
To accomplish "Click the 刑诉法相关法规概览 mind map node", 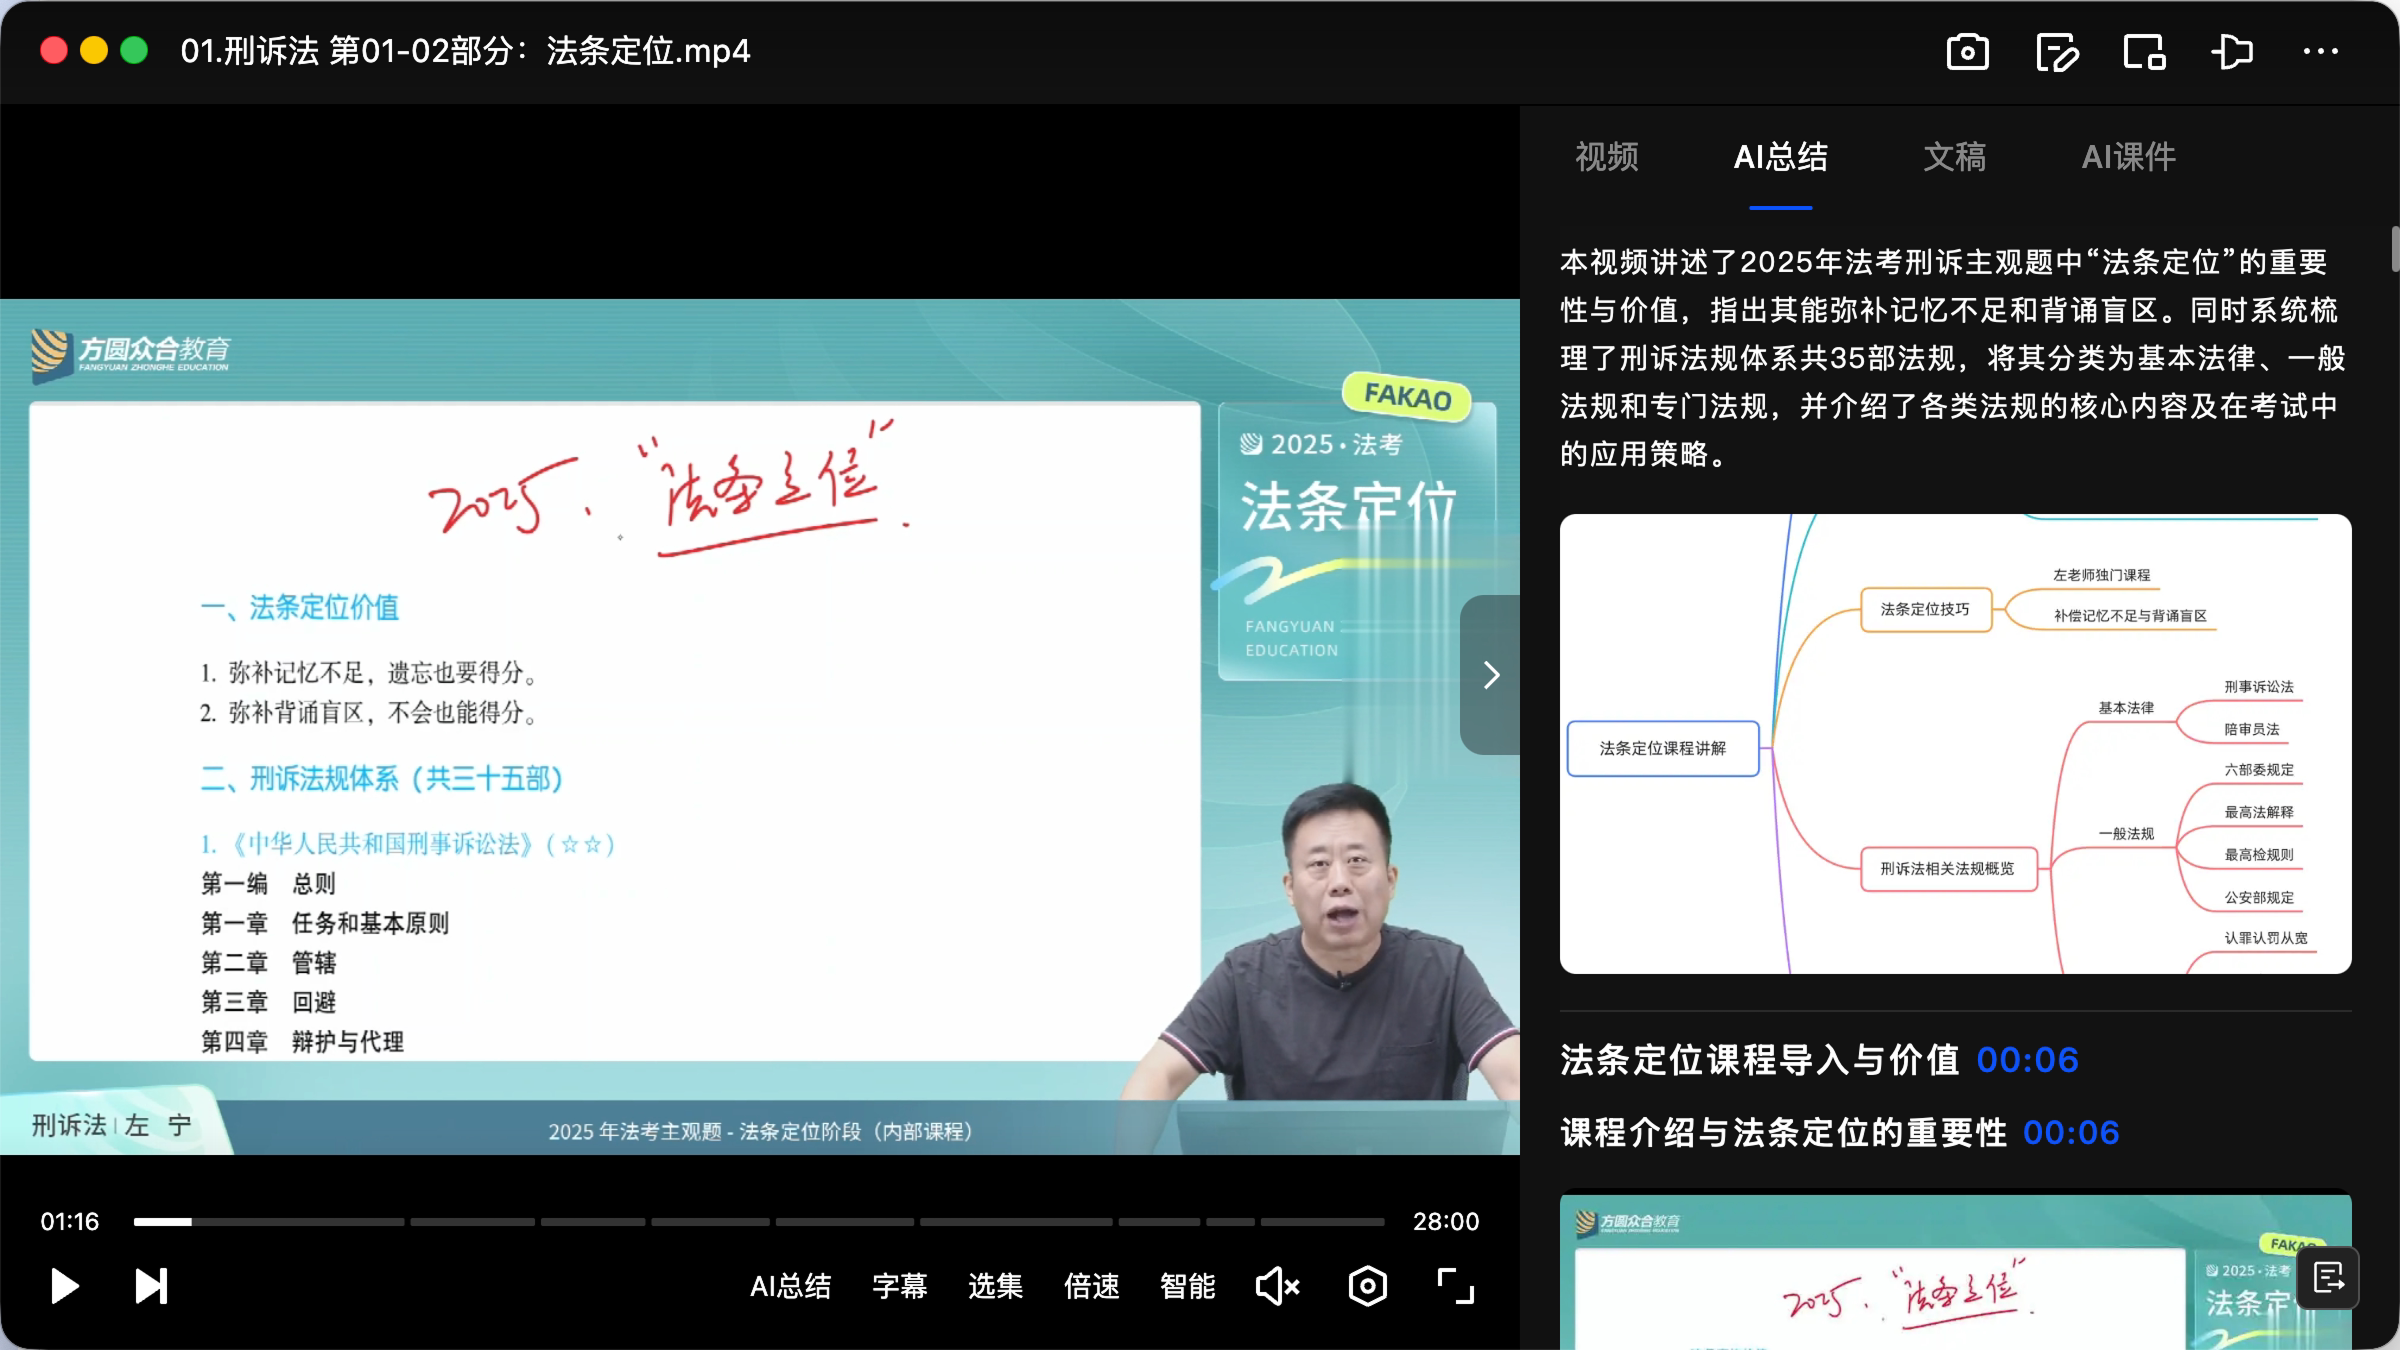I will [1947, 868].
